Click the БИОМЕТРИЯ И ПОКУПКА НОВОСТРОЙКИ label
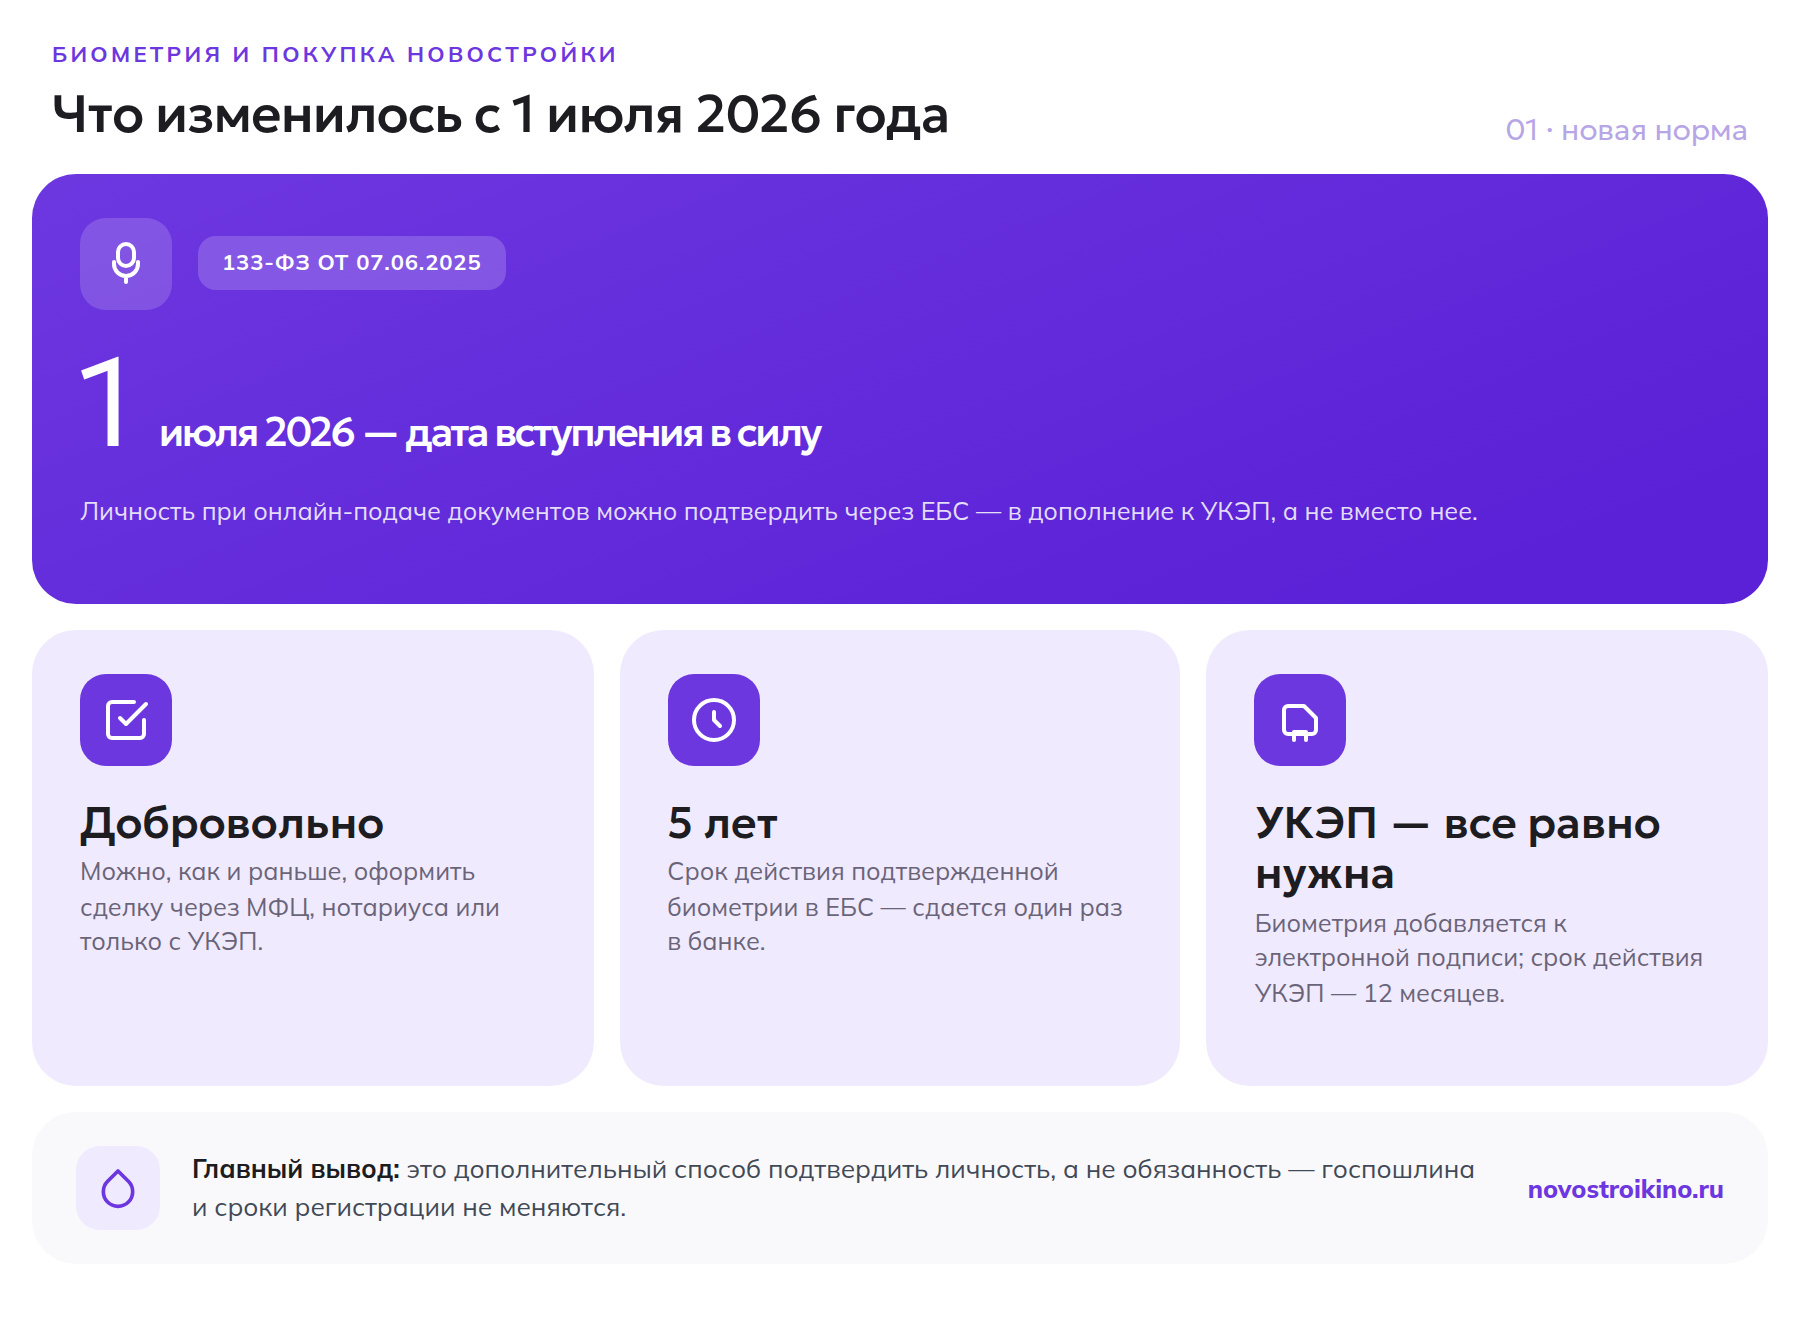1800x1330 pixels. [335, 54]
